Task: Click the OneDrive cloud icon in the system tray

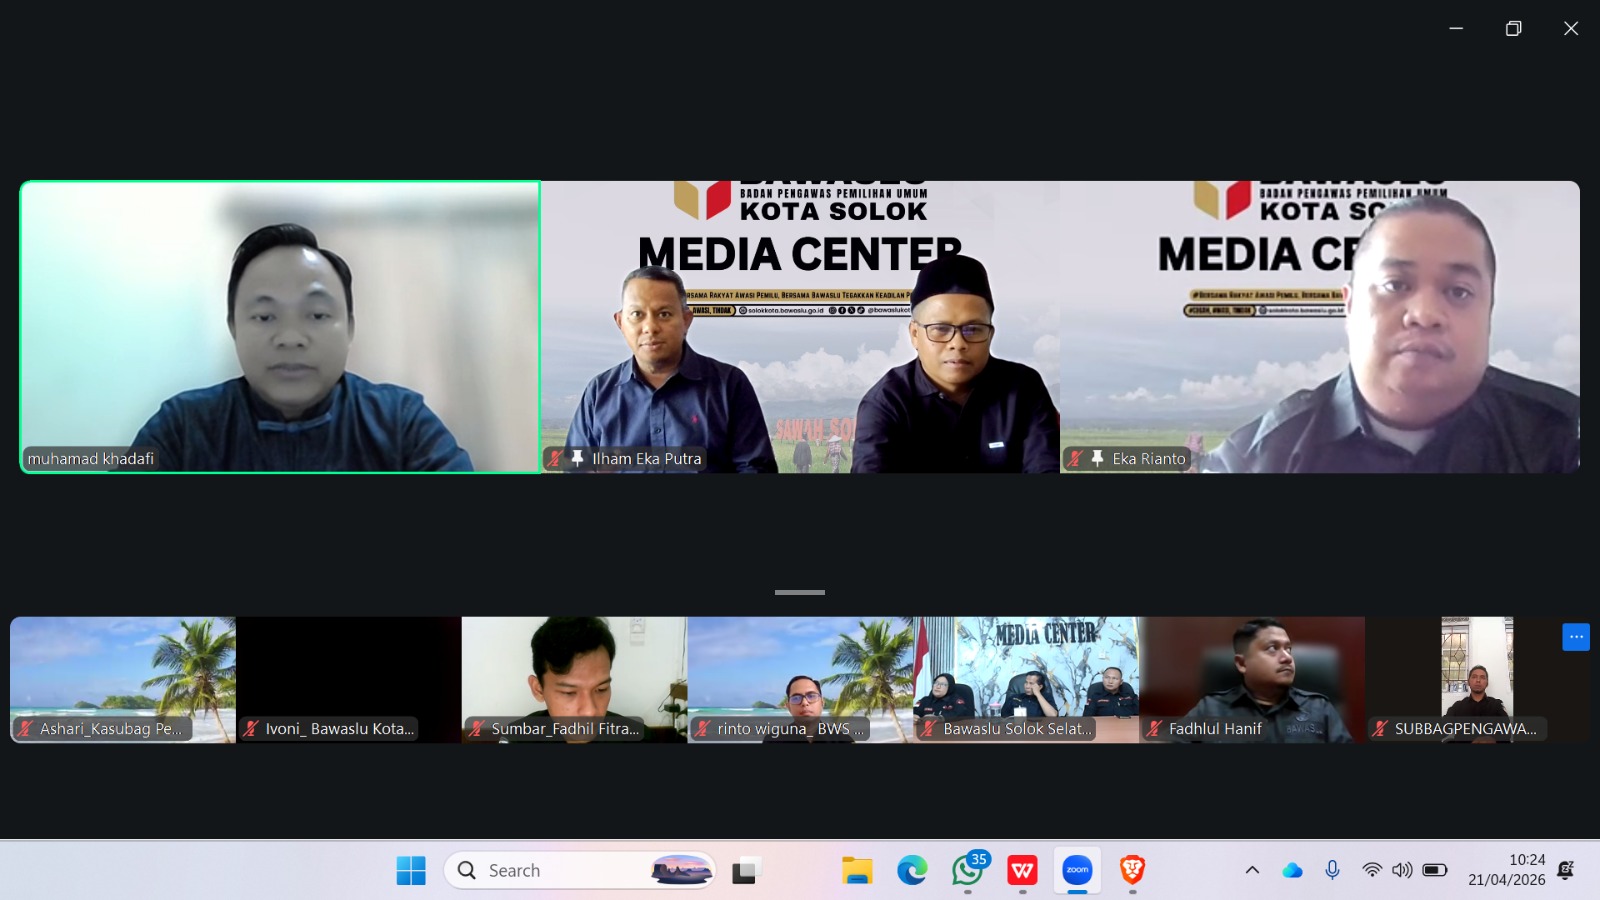Action: (x=1293, y=869)
